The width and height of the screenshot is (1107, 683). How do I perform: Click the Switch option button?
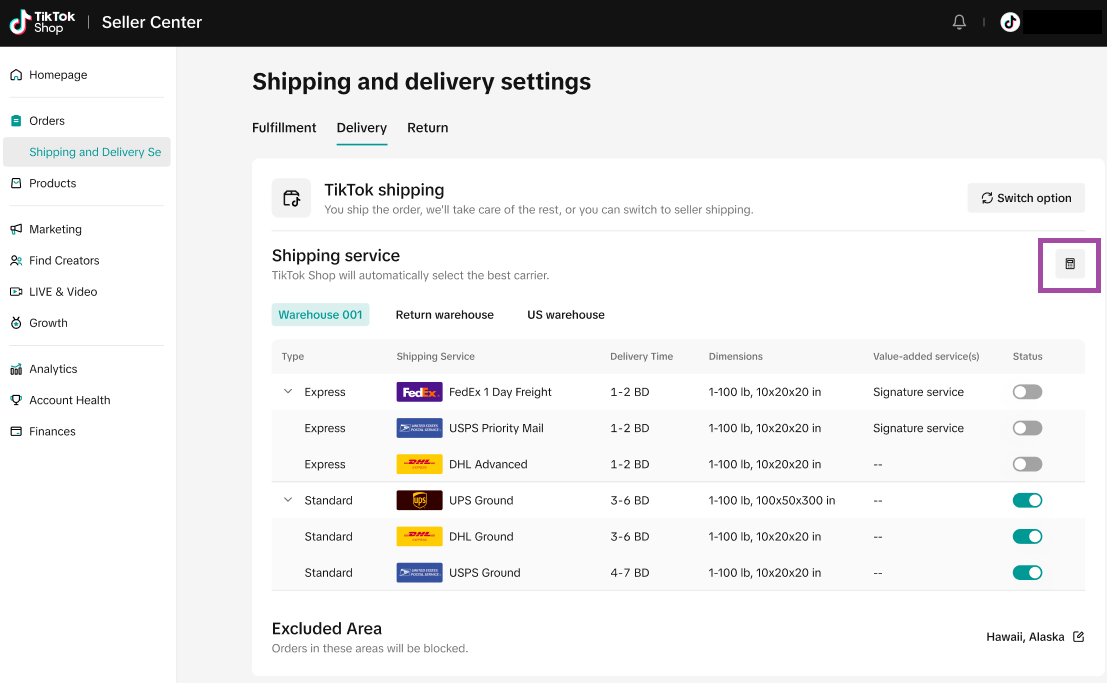coord(1026,197)
